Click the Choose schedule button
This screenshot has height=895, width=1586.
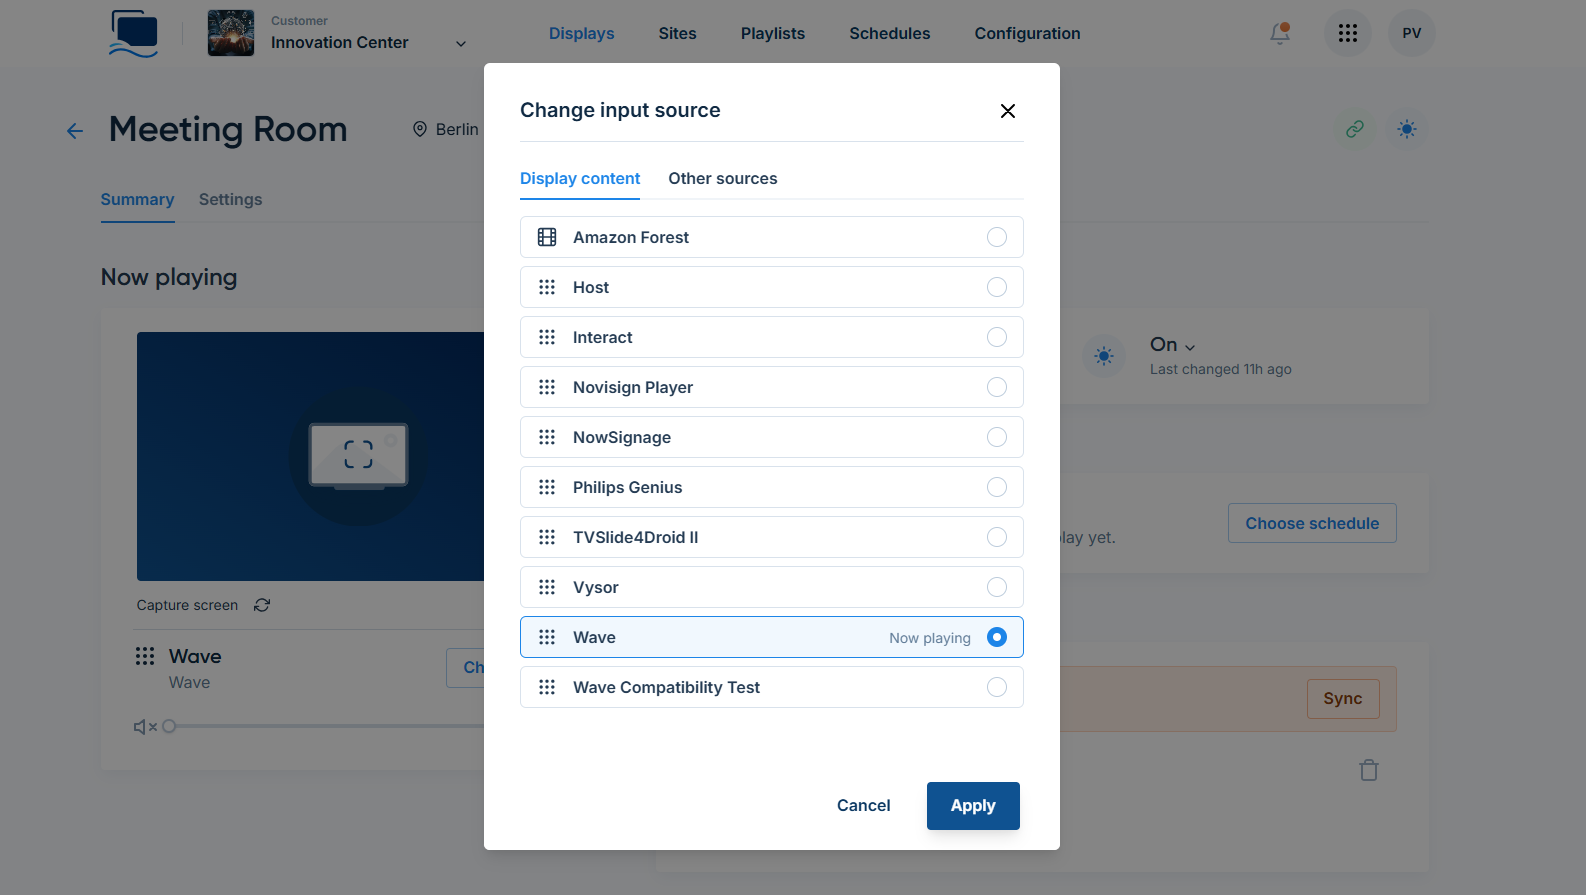click(1312, 523)
